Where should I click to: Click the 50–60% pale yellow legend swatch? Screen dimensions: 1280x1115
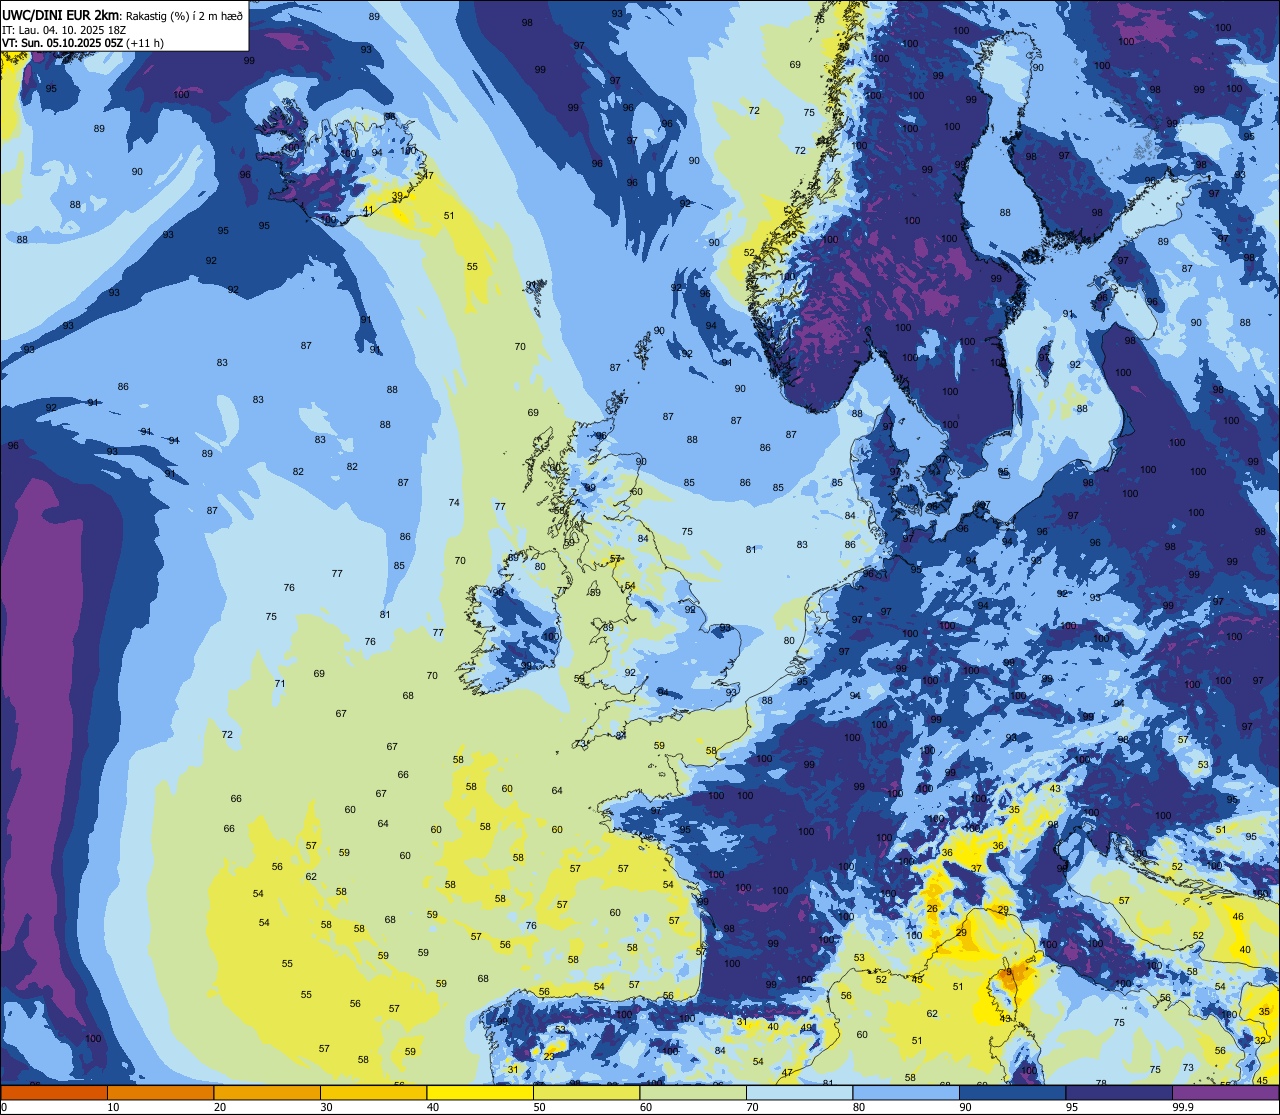[586, 1093]
